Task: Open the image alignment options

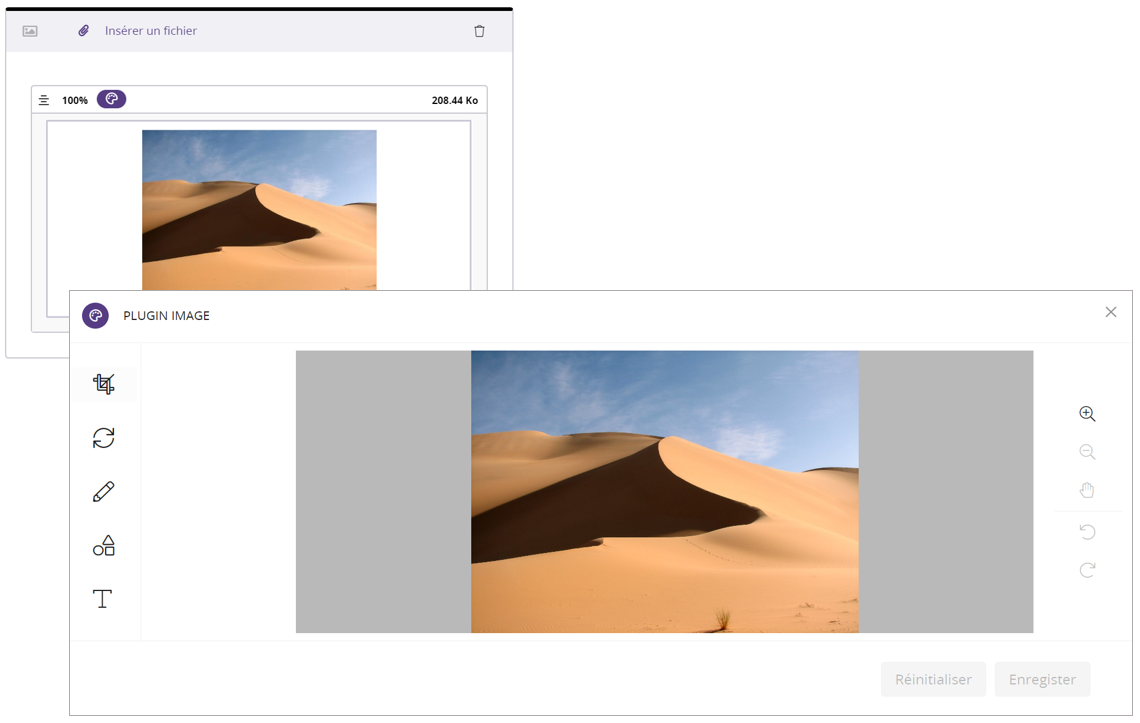Action: [x=44, y=100]
